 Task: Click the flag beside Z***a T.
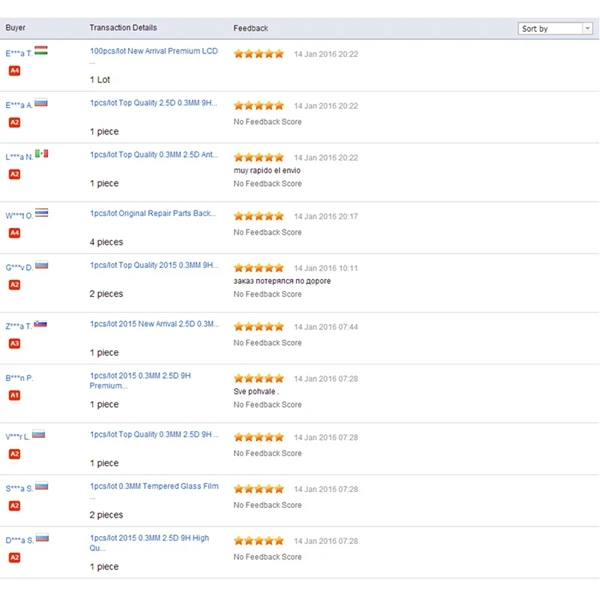[40, 324]
